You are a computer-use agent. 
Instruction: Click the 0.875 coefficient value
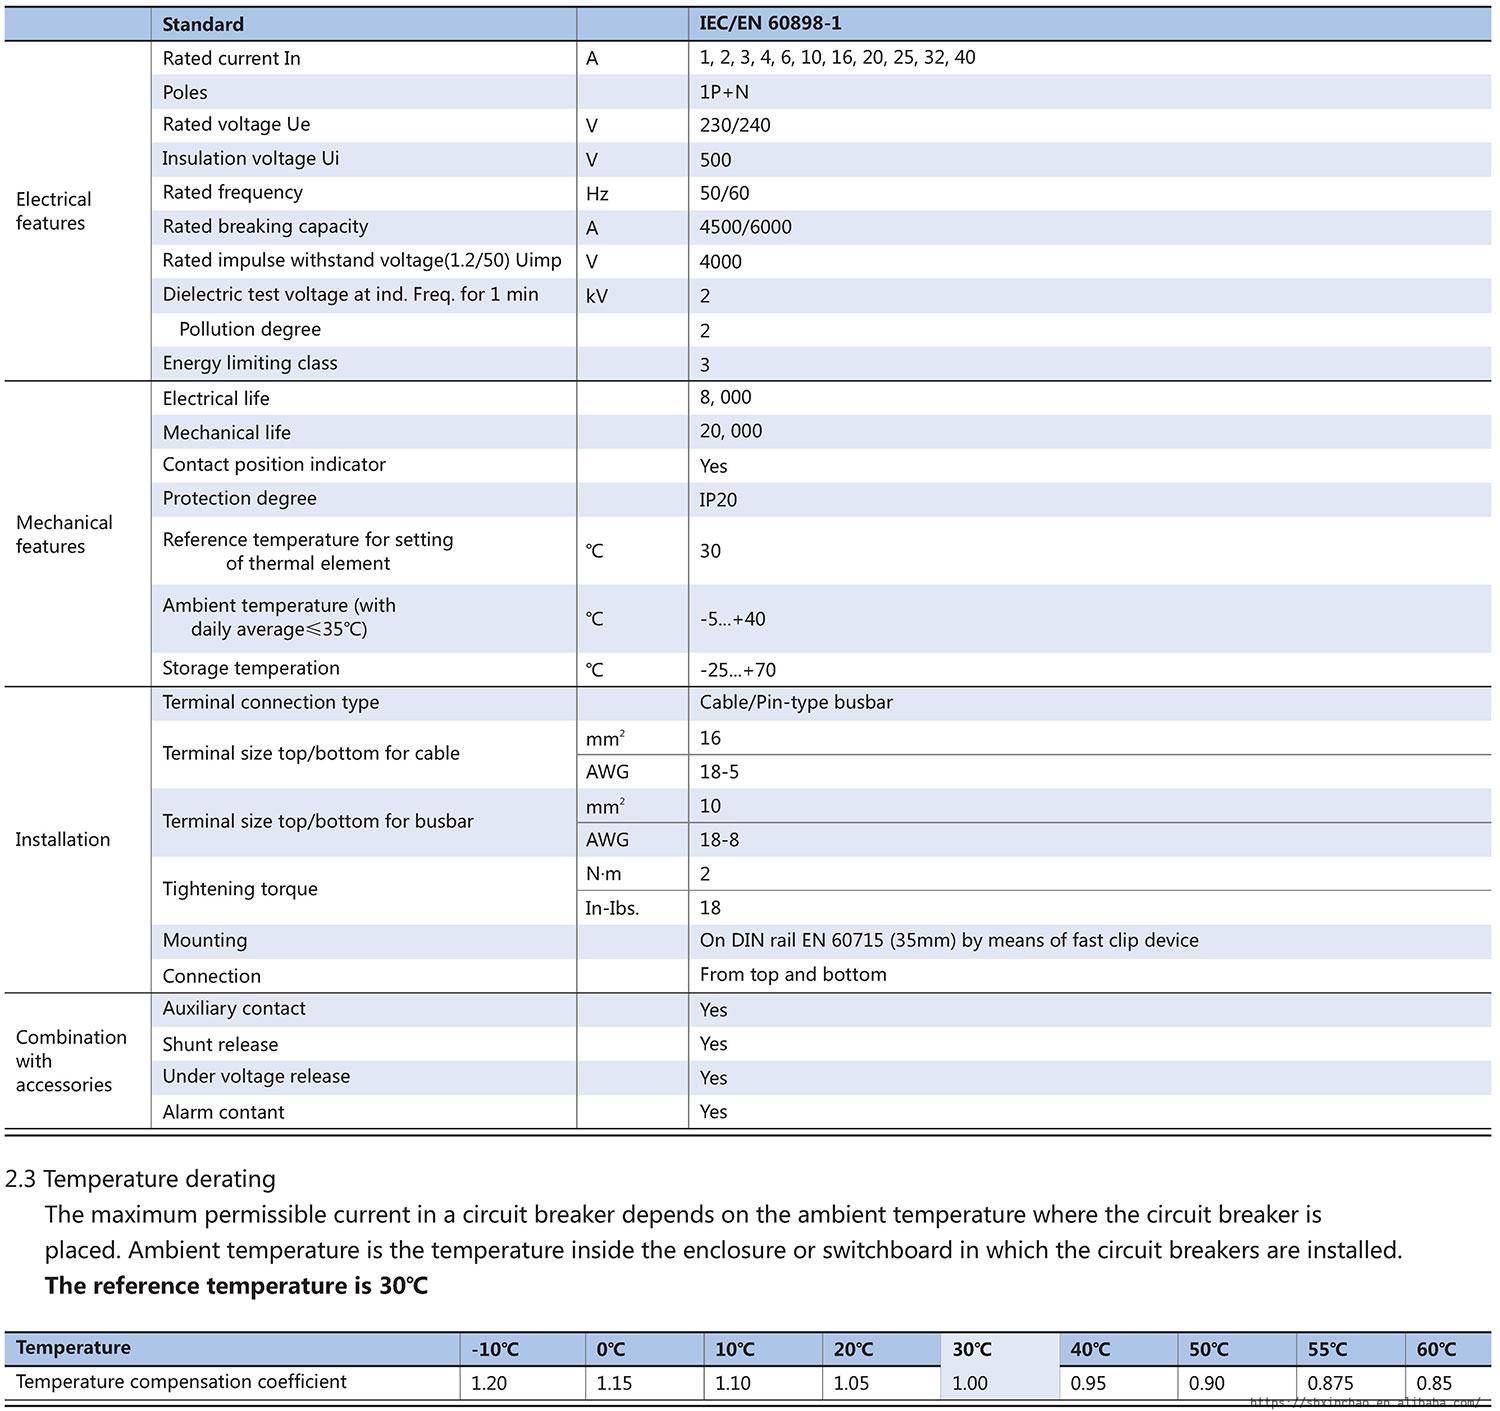click(1330, 1383)
